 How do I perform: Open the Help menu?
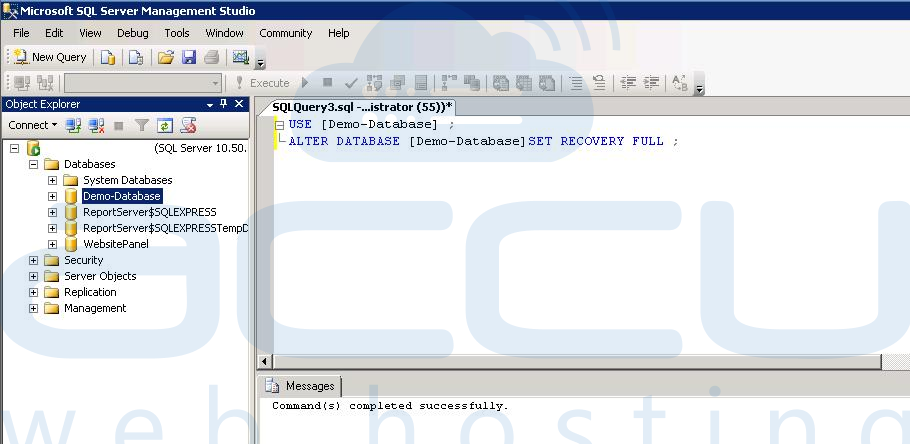pyautogui.click(x=338, y=33)
